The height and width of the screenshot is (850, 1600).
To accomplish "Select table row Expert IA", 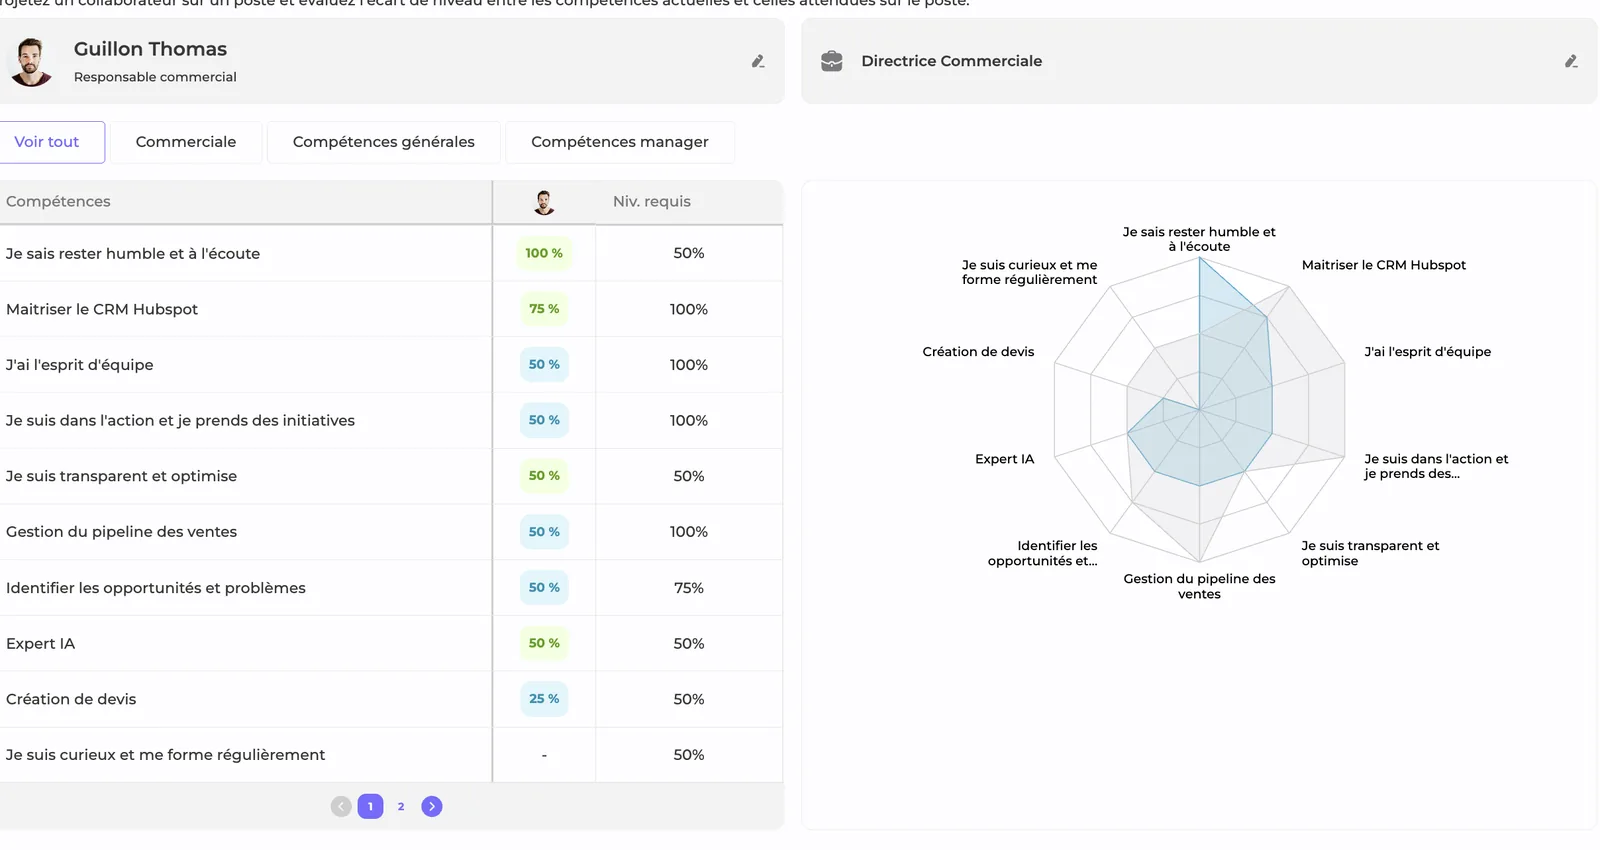I will [x=391, y=643].
